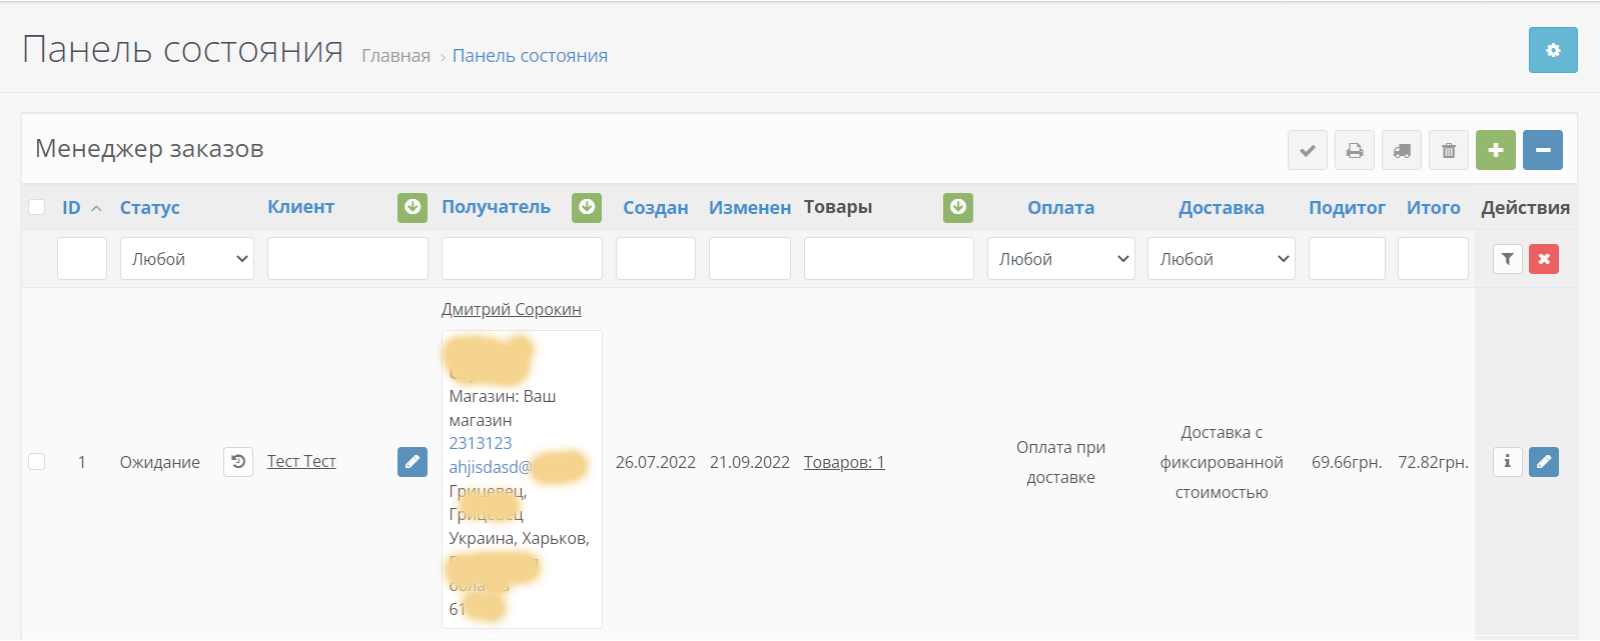The image size is (1600, 641).
Task: Open recipient Дмитрий Сорокин link
Action: click(511, 310)
